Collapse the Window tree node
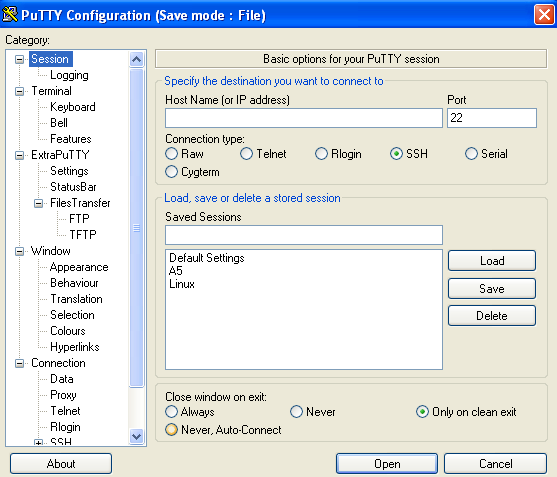557x477 pixels. coord(20,251)
